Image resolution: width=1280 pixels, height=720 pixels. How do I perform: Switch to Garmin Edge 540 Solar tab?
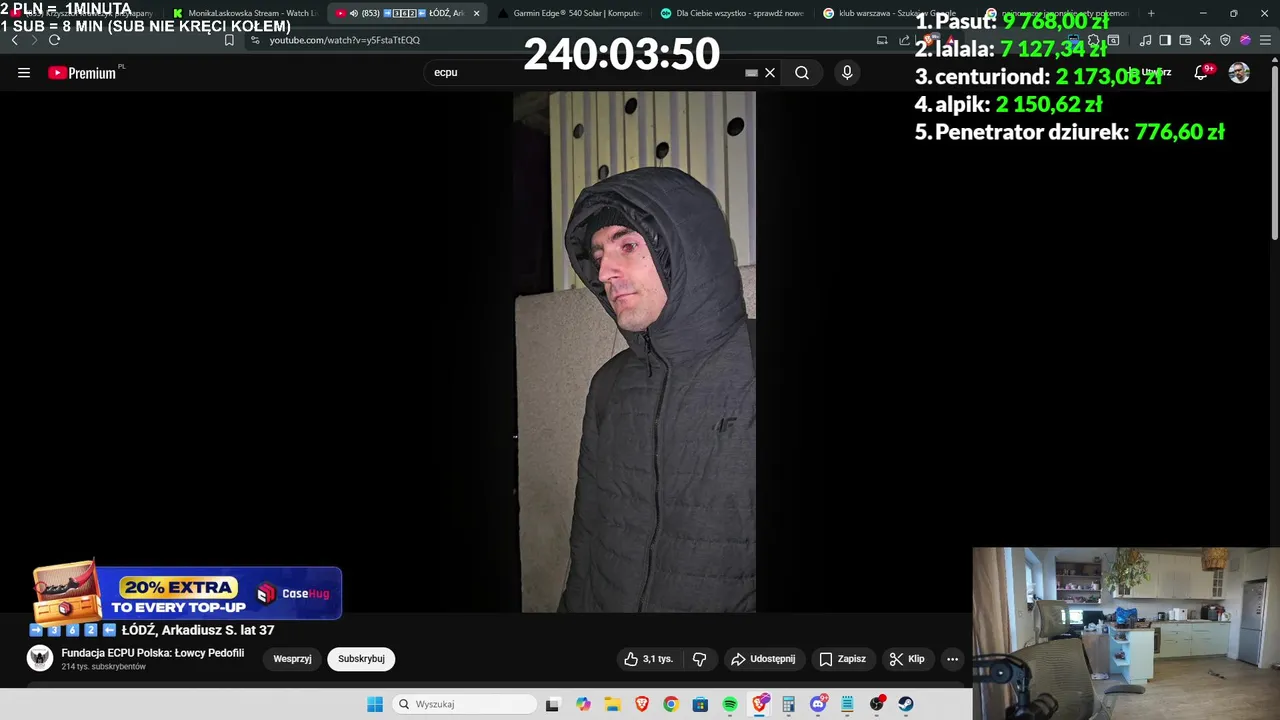click(x=570, y=13)
